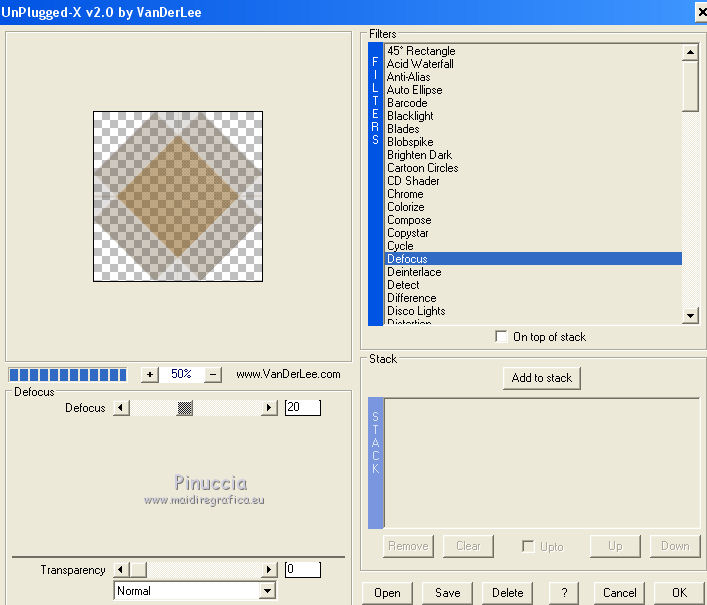Close the UnPlugged-X dialog
The height and width of the screenshot is (605, 707).
[x=702, y=12]
